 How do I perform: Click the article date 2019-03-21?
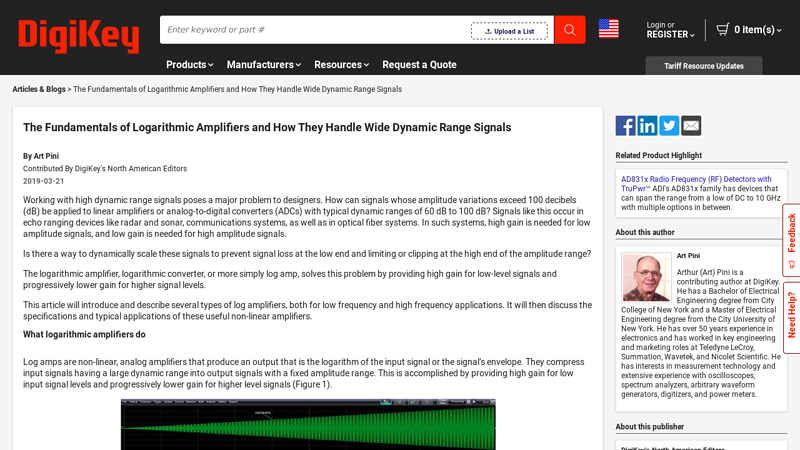click(43, 181)
